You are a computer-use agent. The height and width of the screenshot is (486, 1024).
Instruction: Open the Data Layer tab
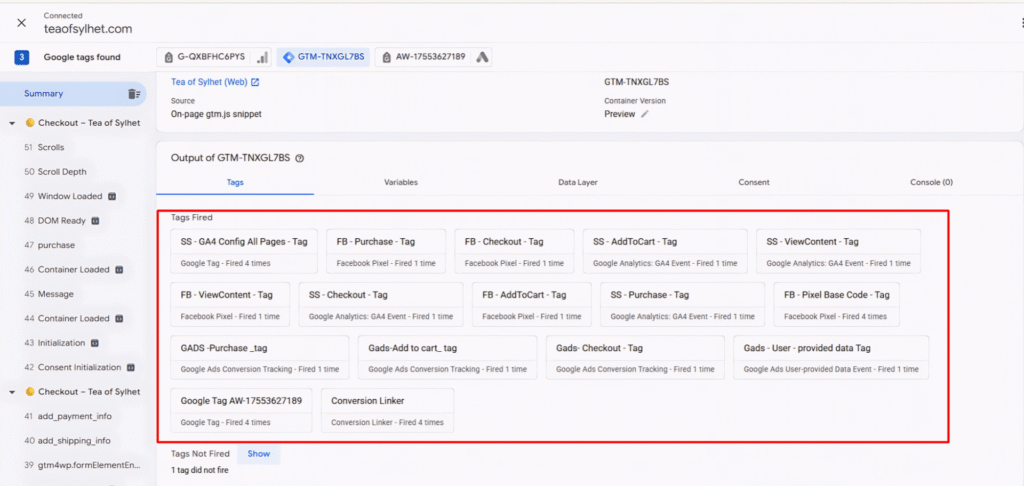tap(578, 183)
